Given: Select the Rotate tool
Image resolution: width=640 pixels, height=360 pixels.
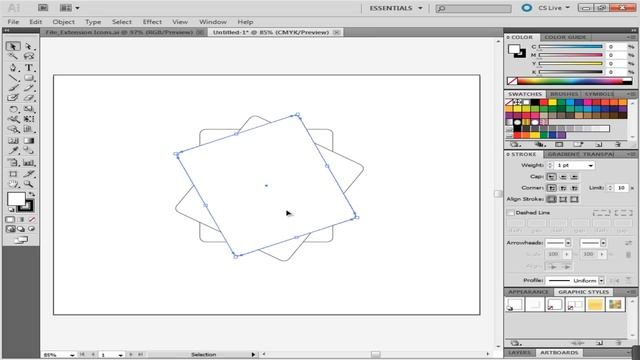Looking at the screenshot, I should pos(13,109).
